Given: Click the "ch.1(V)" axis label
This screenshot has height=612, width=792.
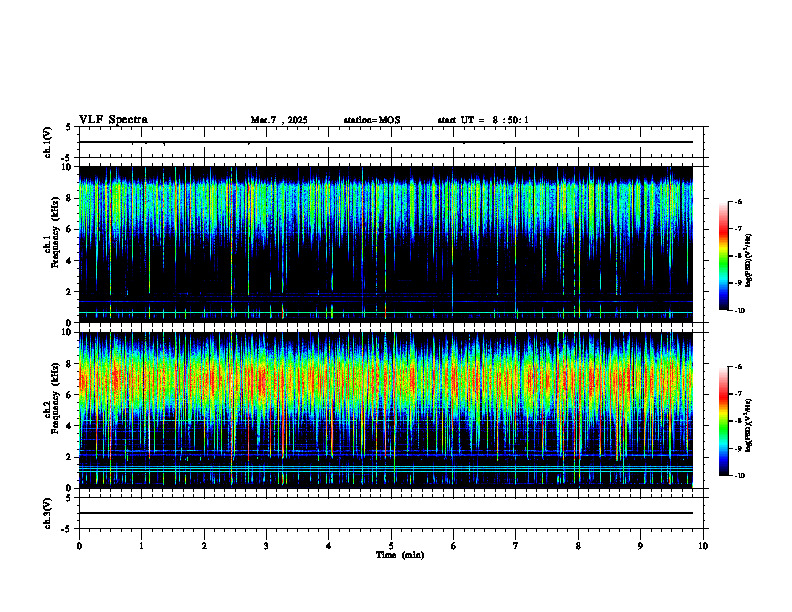Looking at the screenshot, I should [x=47, y=142].
